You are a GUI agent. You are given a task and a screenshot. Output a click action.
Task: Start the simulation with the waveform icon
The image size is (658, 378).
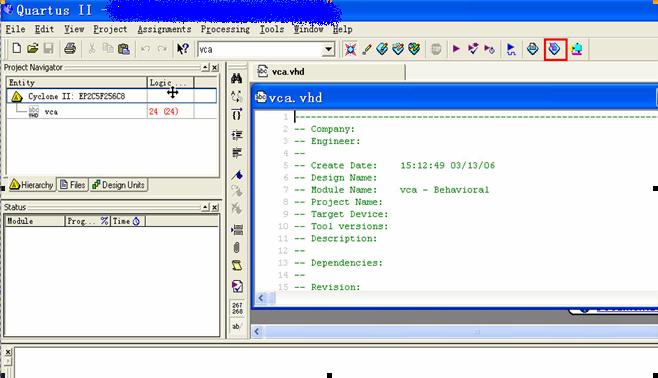[511, 49]
